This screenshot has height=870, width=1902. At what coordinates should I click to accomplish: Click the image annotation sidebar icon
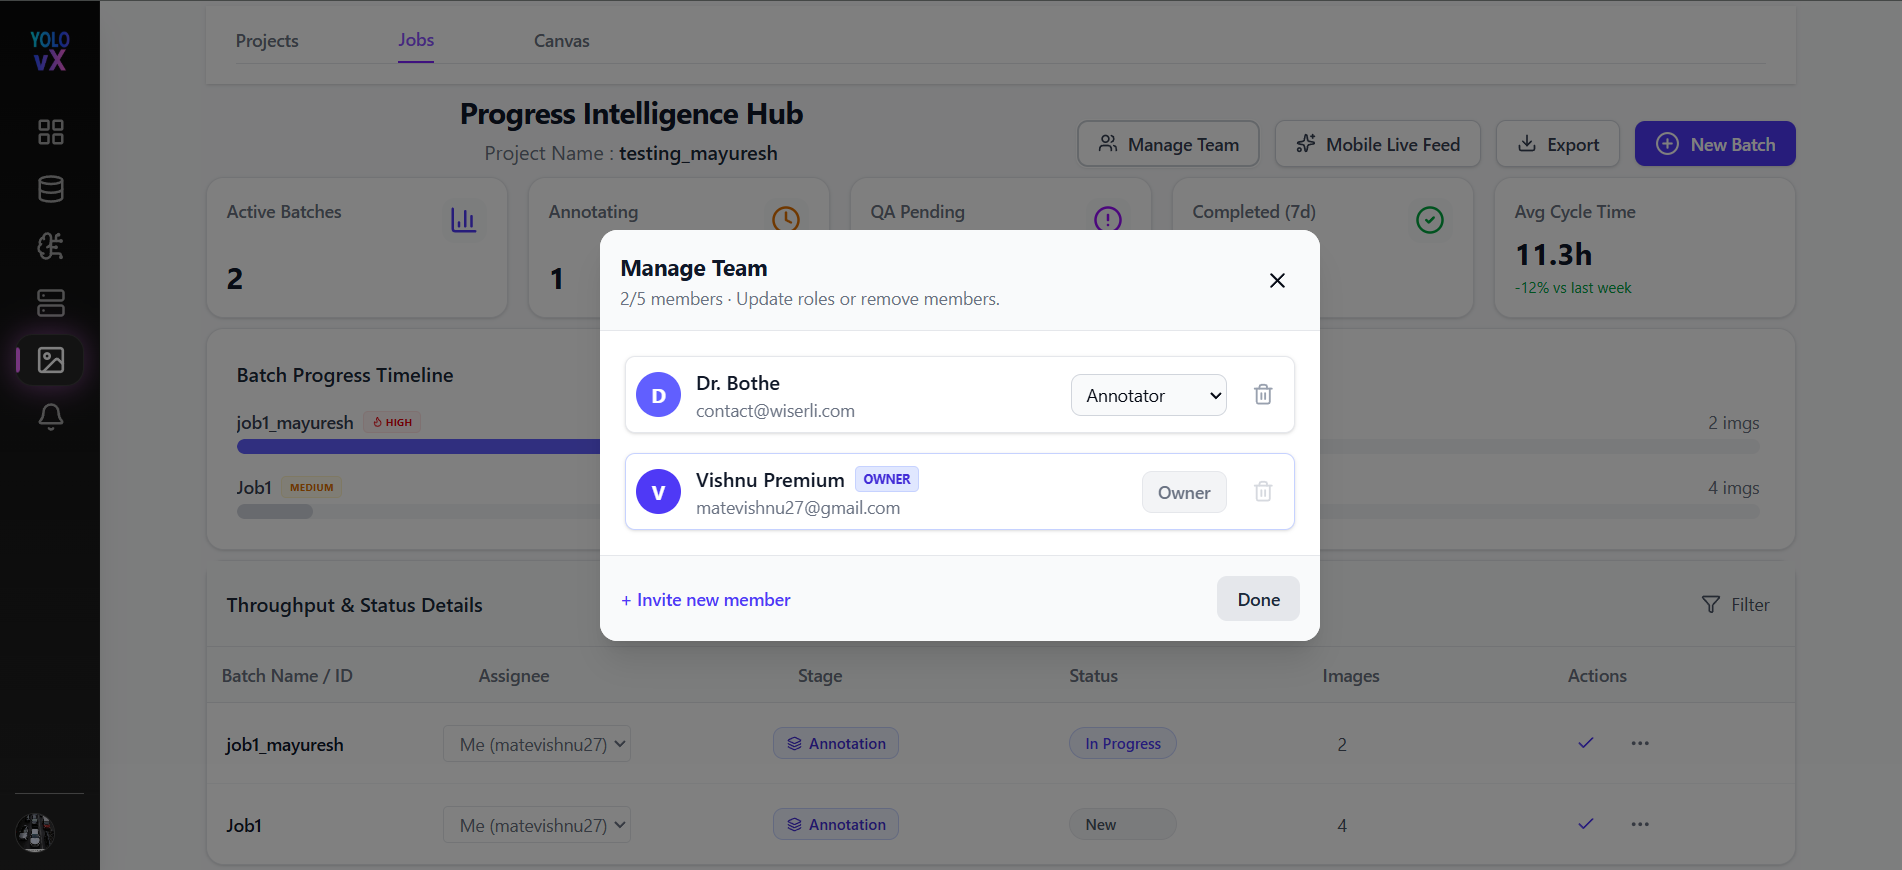[x=50, y=360]
